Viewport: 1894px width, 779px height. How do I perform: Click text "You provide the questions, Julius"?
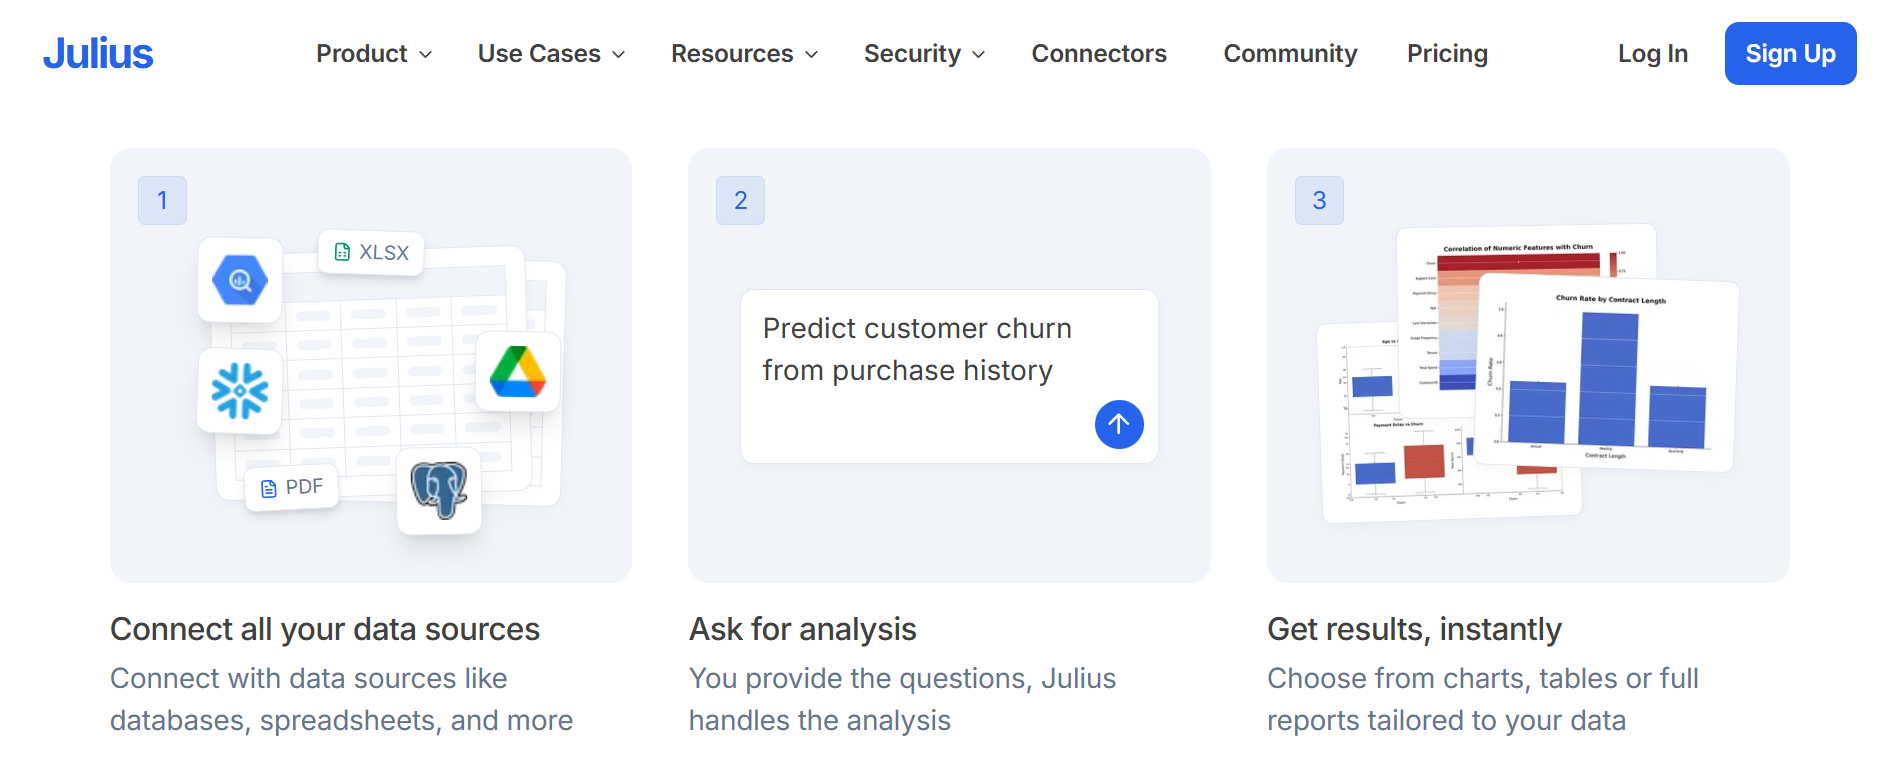(902, 678)
